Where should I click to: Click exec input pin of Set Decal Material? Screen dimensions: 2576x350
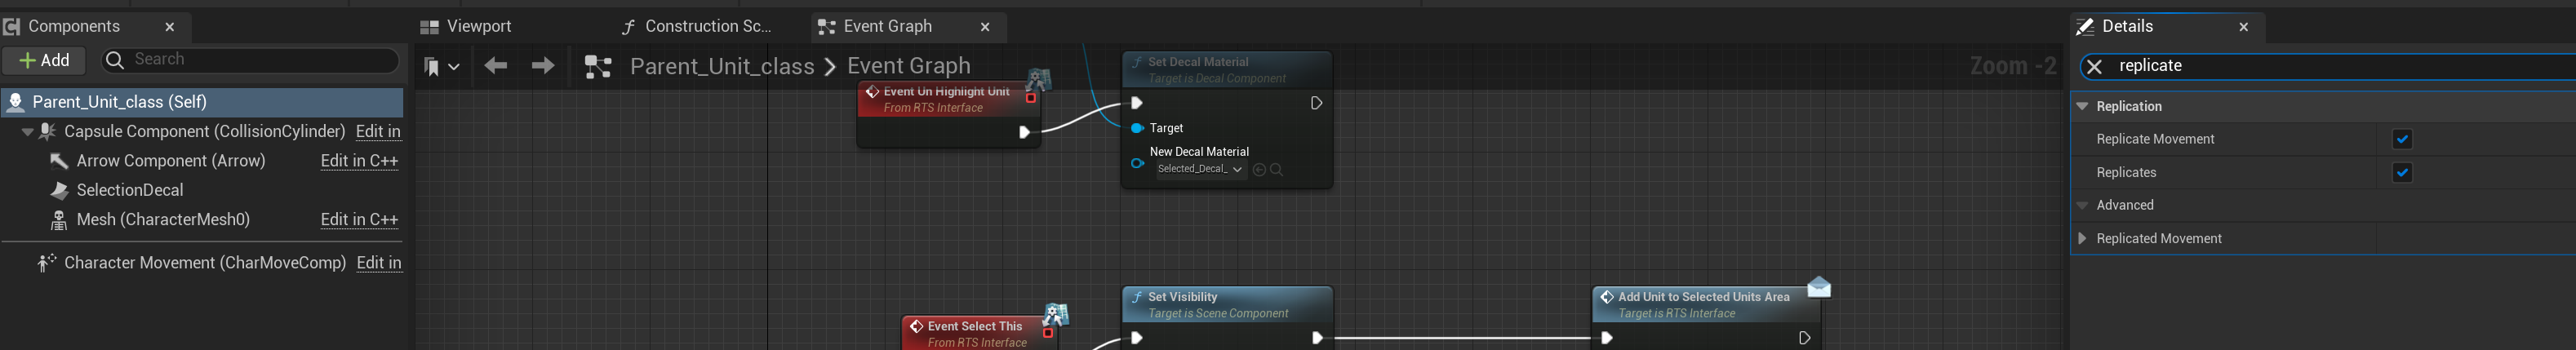[x=1137, y=103]
